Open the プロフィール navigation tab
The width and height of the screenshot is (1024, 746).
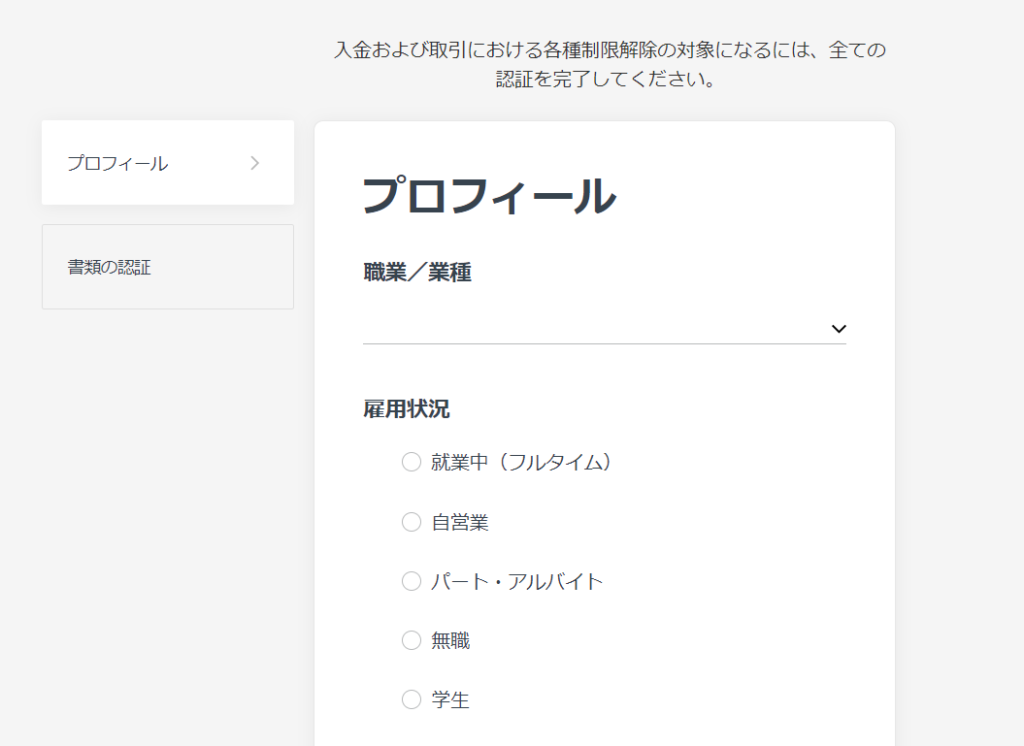click(x=167, y=162)
